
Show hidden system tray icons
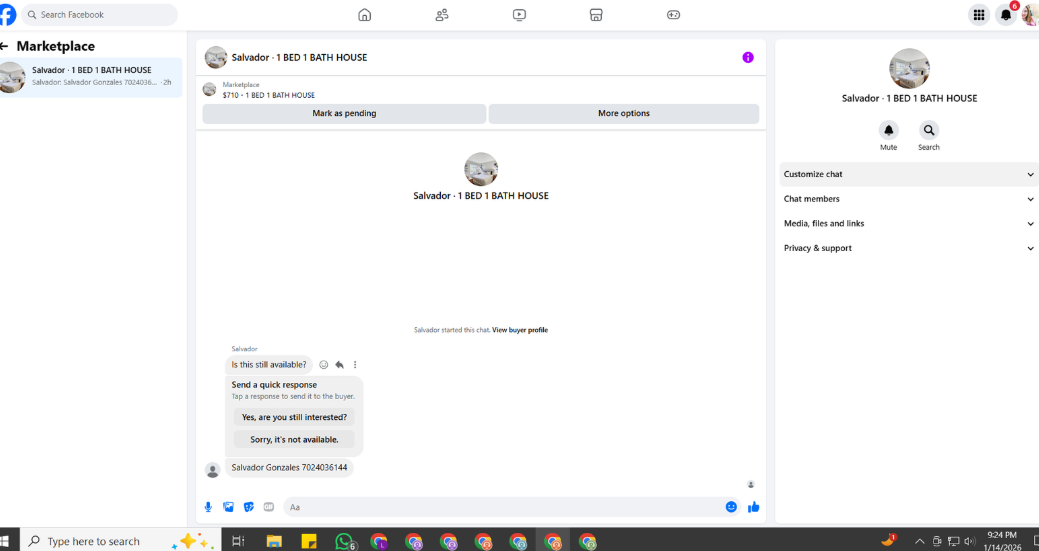pos(920,541)
